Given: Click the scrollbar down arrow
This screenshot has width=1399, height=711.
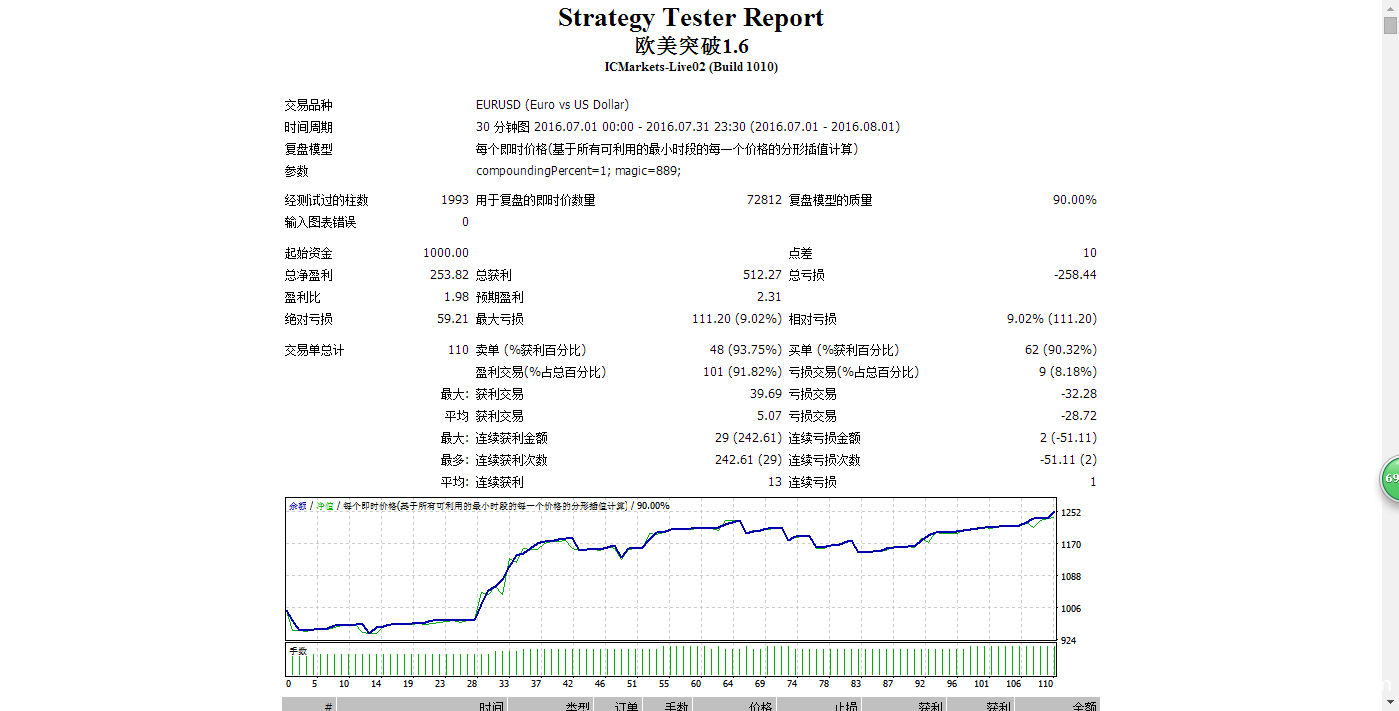Looking at the screenshot, I should pyautogui.click(x=1390, y=704).
